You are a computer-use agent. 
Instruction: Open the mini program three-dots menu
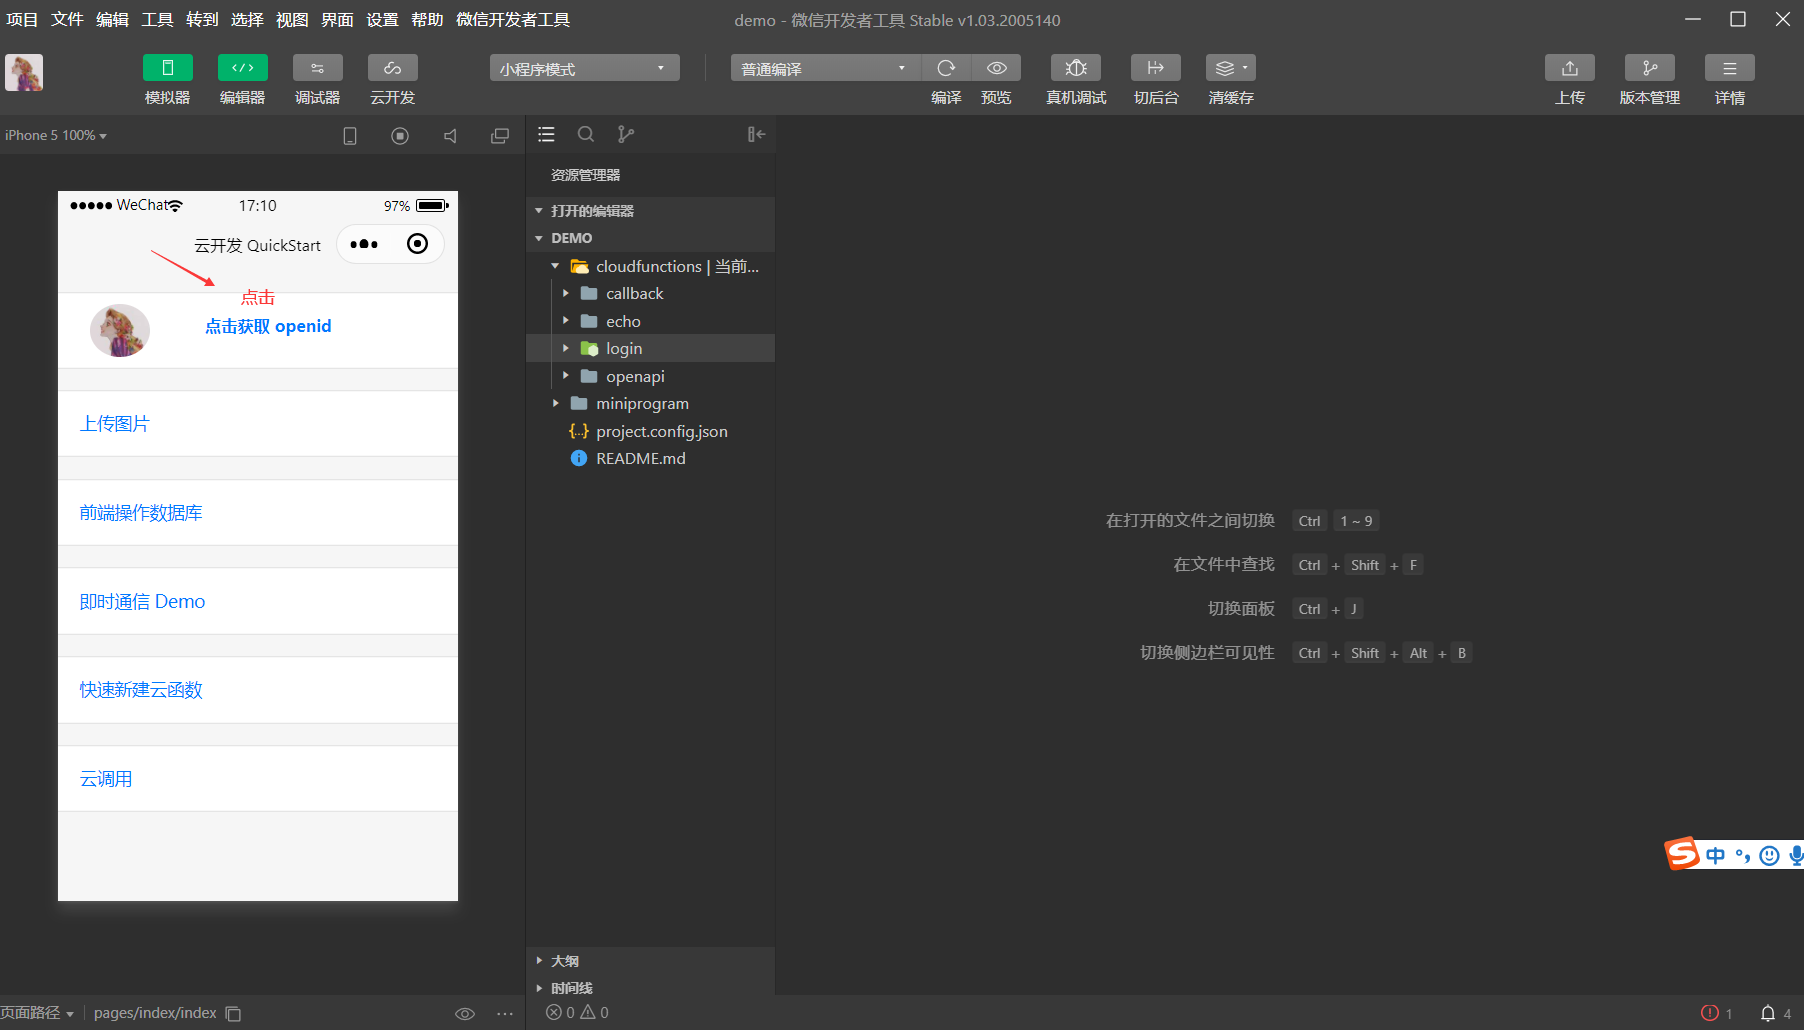click(364, 244)
